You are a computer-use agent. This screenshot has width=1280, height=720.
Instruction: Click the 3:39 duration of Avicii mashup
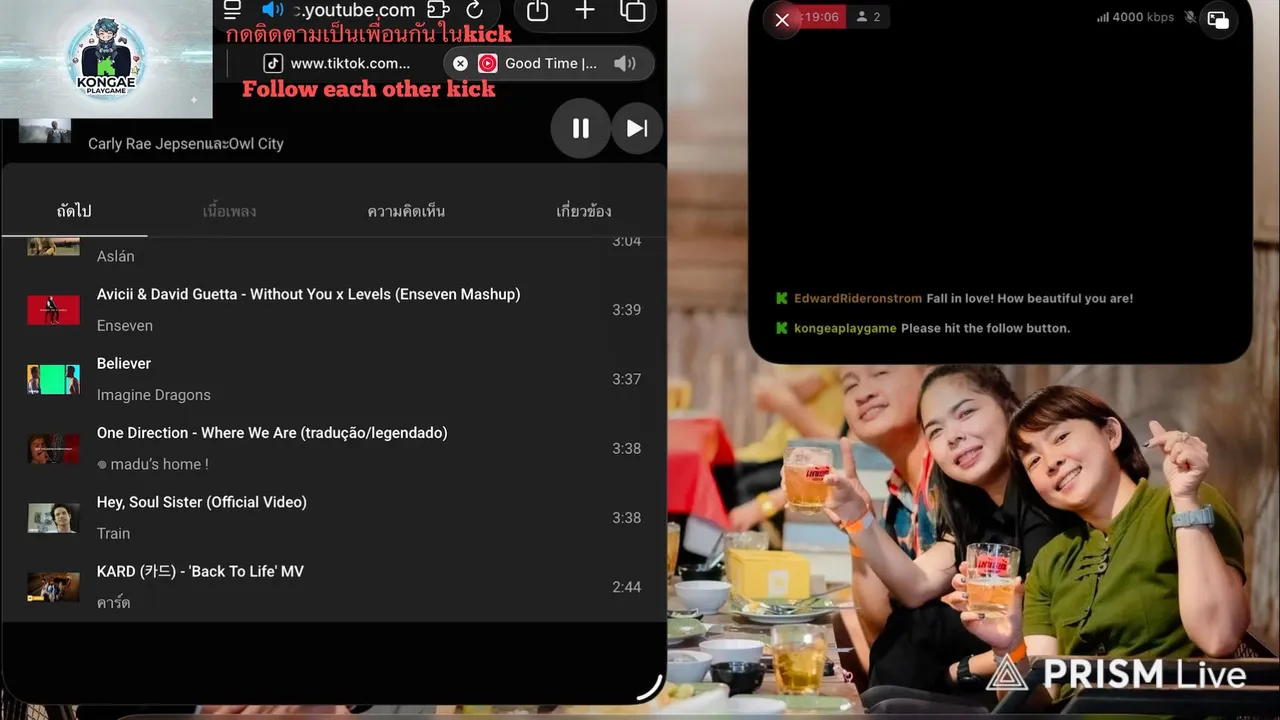tap(626, 310)
